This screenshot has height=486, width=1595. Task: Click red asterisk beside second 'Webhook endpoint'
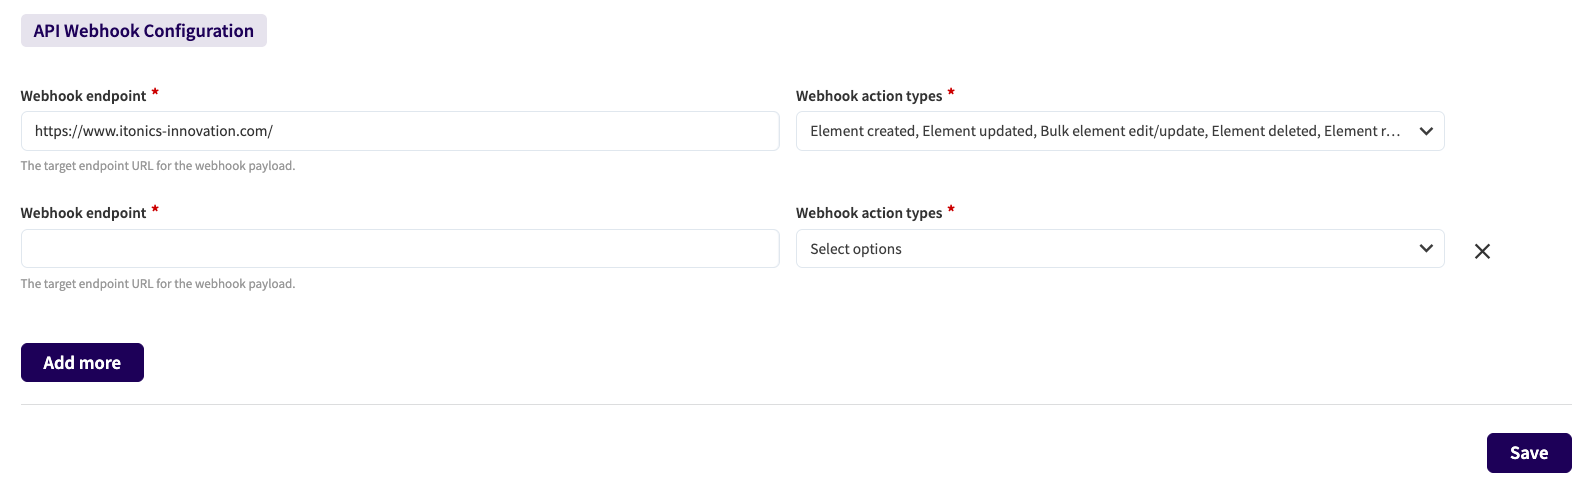(x=155, y=210)
